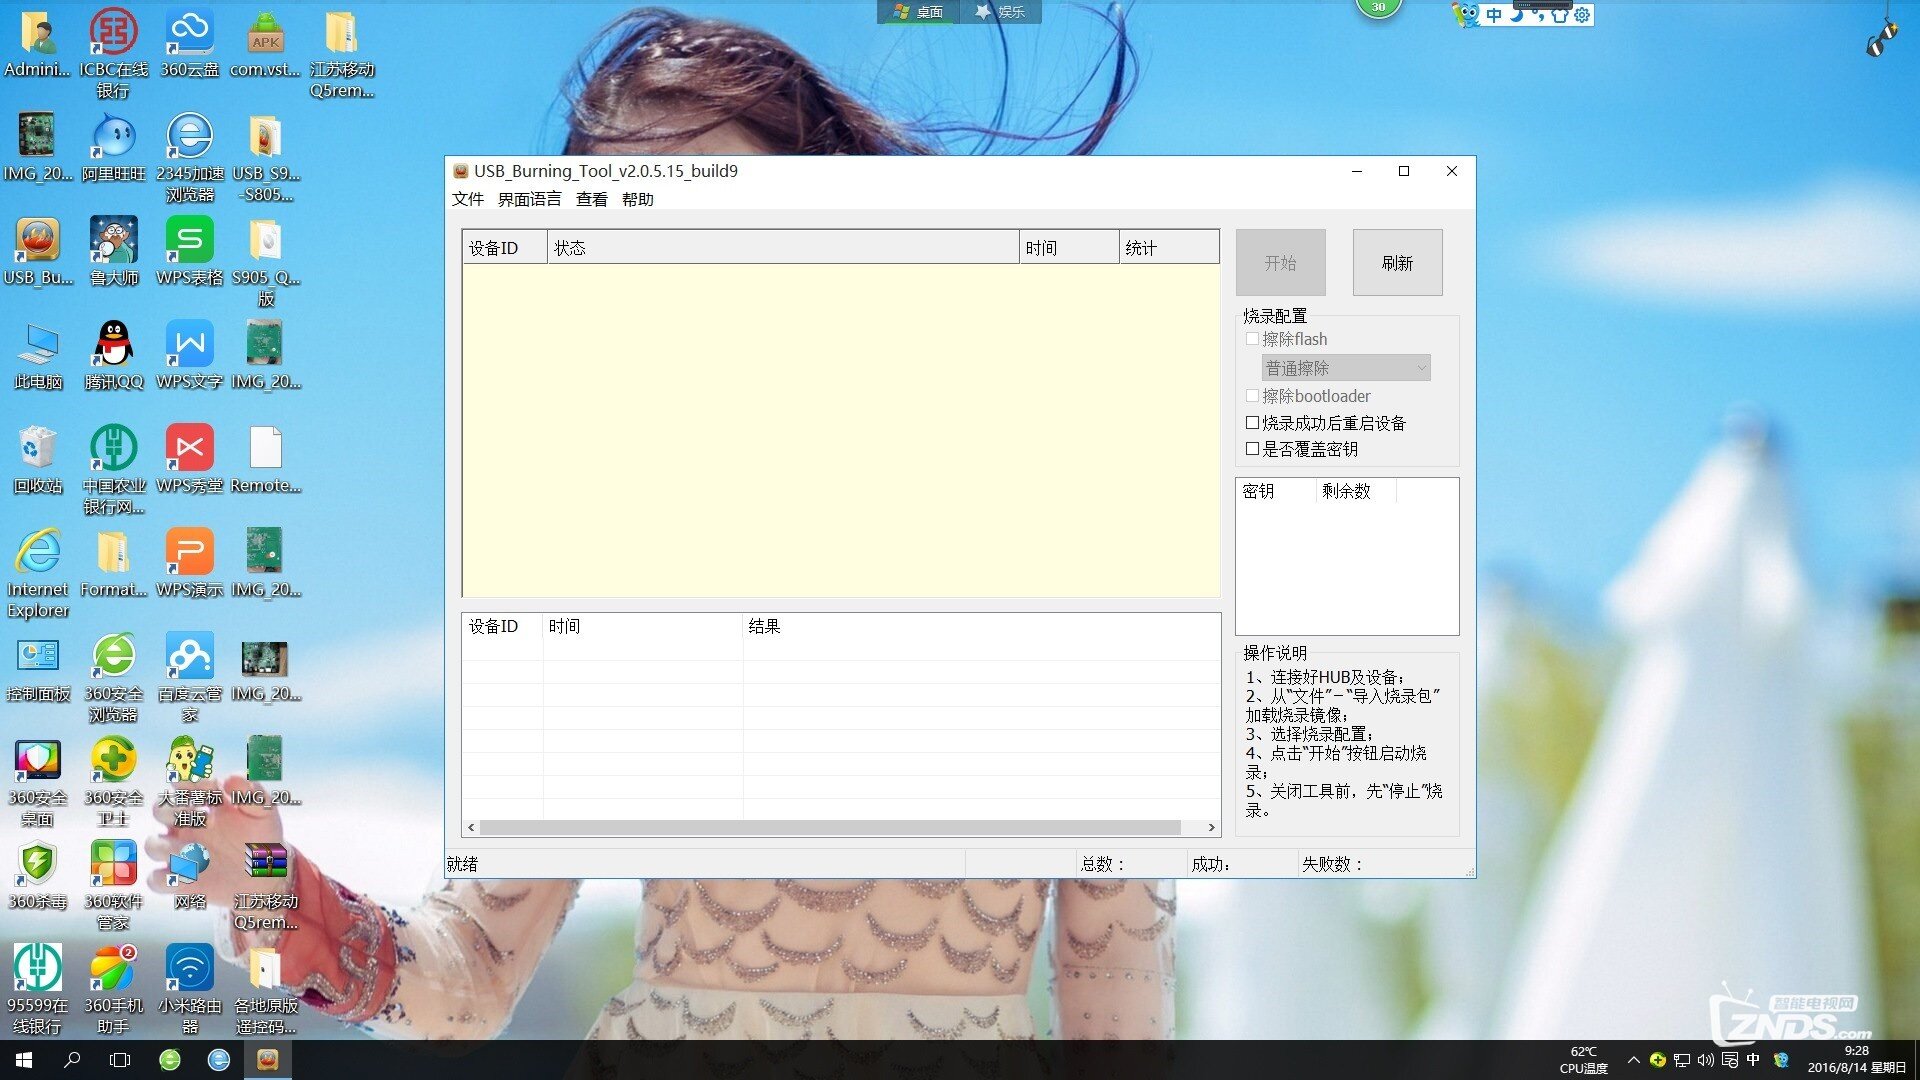Click the horizontal scrollbar track in results list
Image resolution: width=1920 pixels, height=1080 pixels.
click(830, 828)
